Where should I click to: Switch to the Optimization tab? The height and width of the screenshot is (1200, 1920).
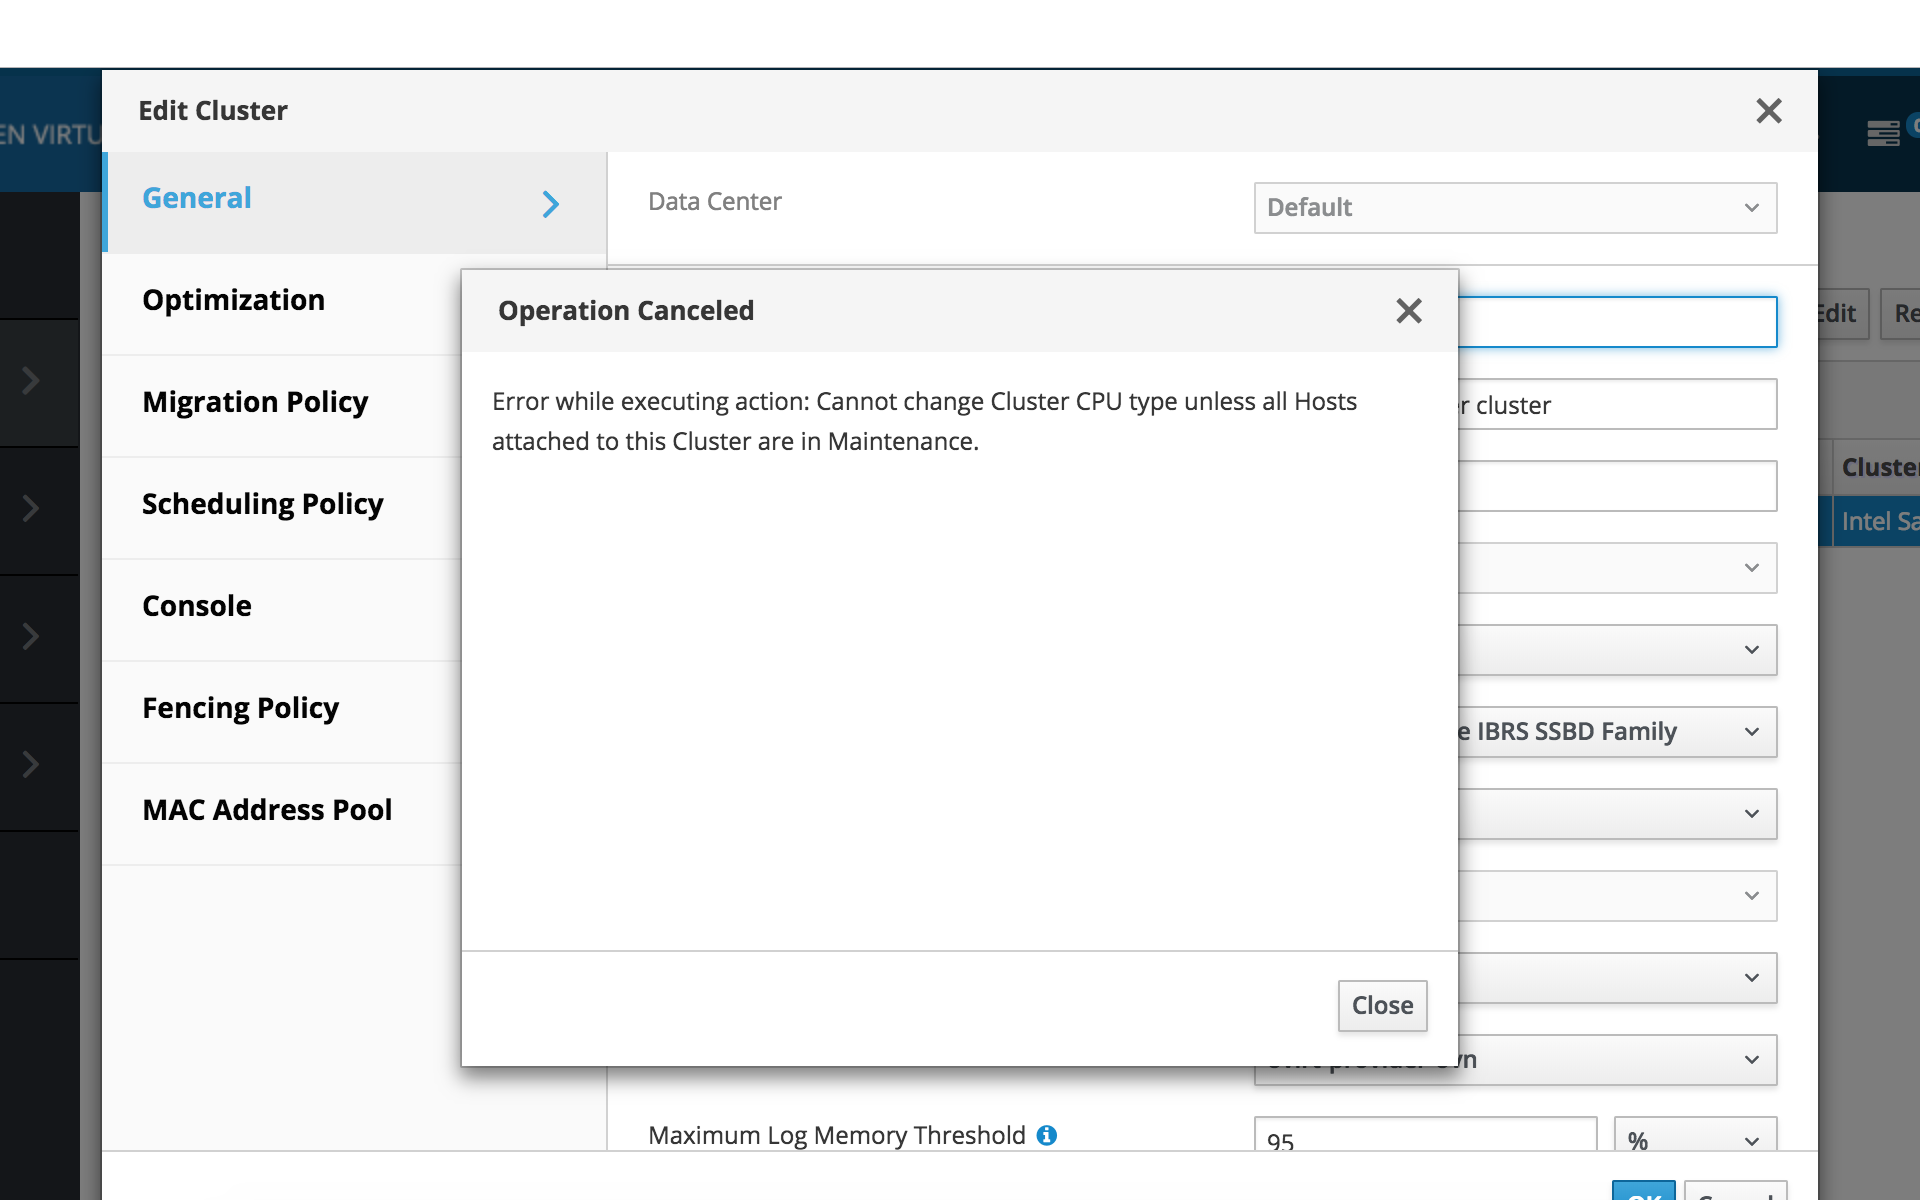233,300
